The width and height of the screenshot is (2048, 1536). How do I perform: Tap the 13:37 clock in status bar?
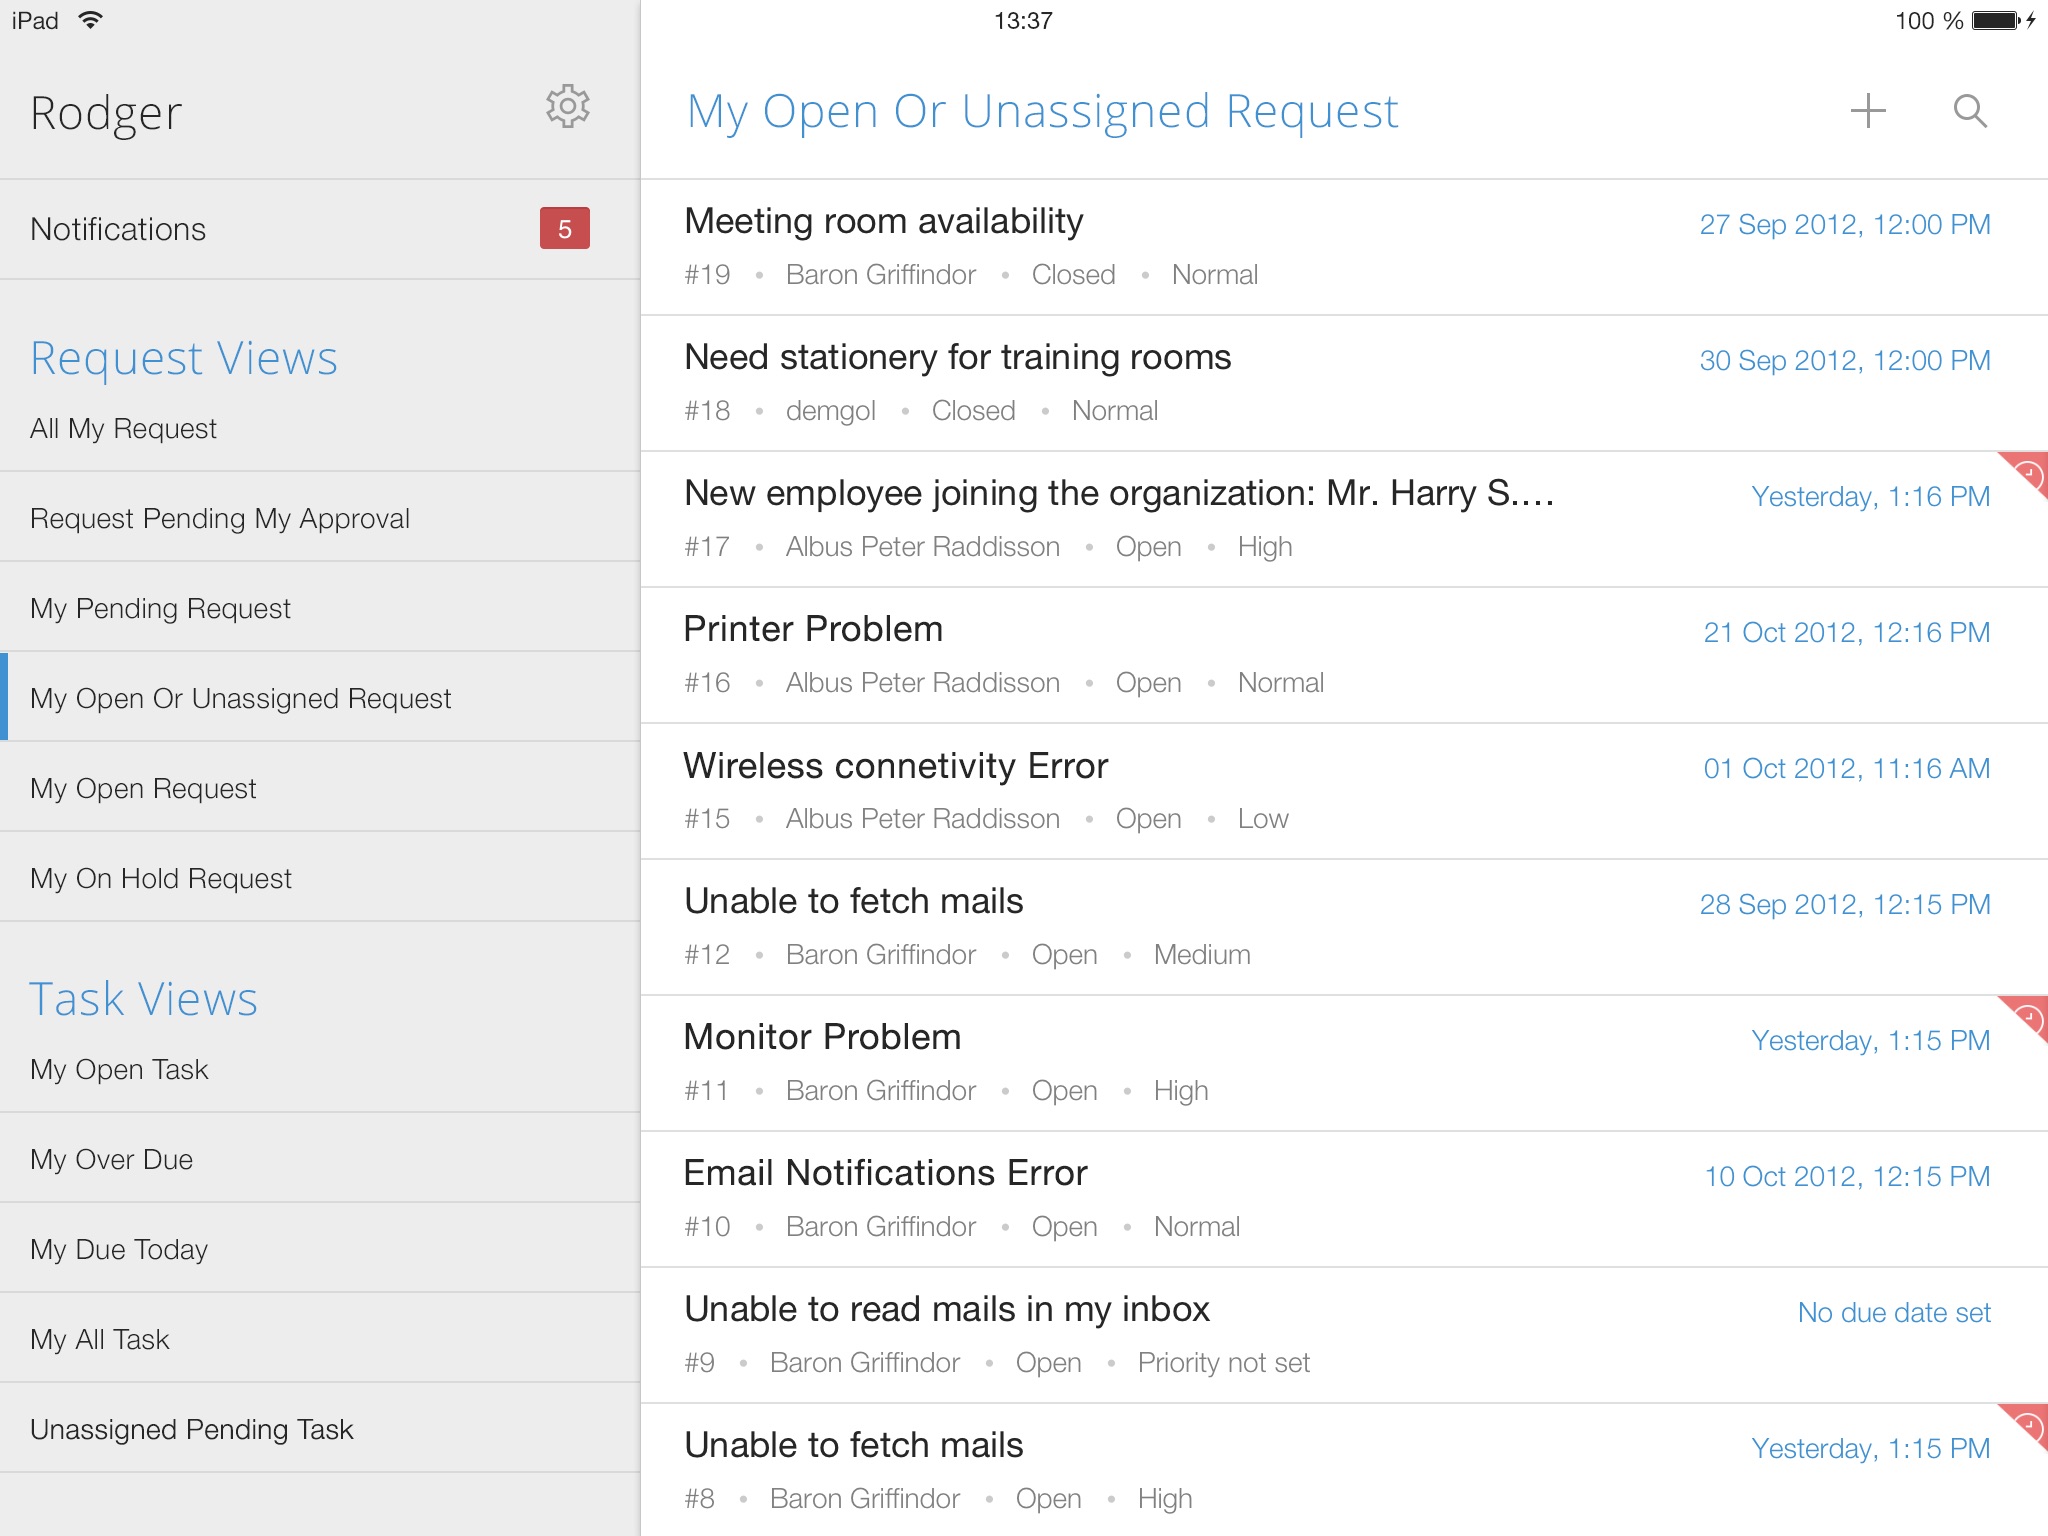coord(1023,21)
